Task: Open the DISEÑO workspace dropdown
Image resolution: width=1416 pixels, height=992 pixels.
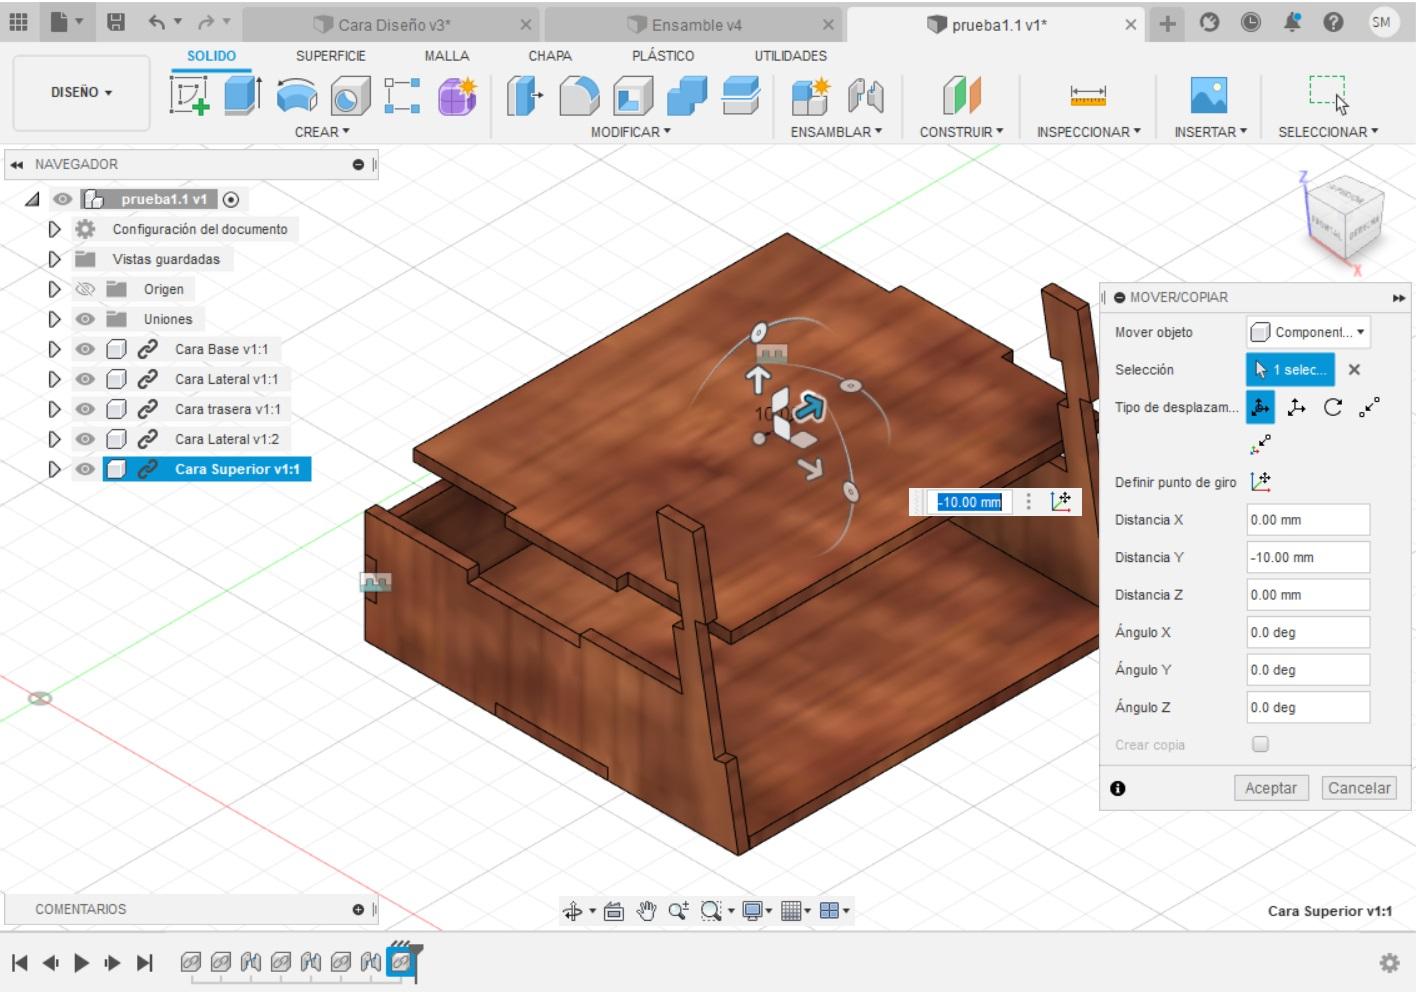Action: pyautogui.click(x=81, y=92)
